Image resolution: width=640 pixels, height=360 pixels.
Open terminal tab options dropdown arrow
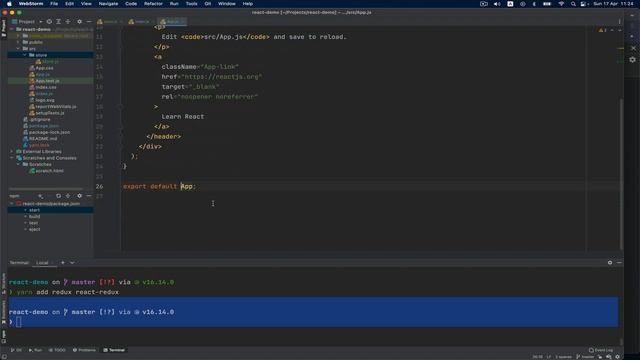point(72,262)
